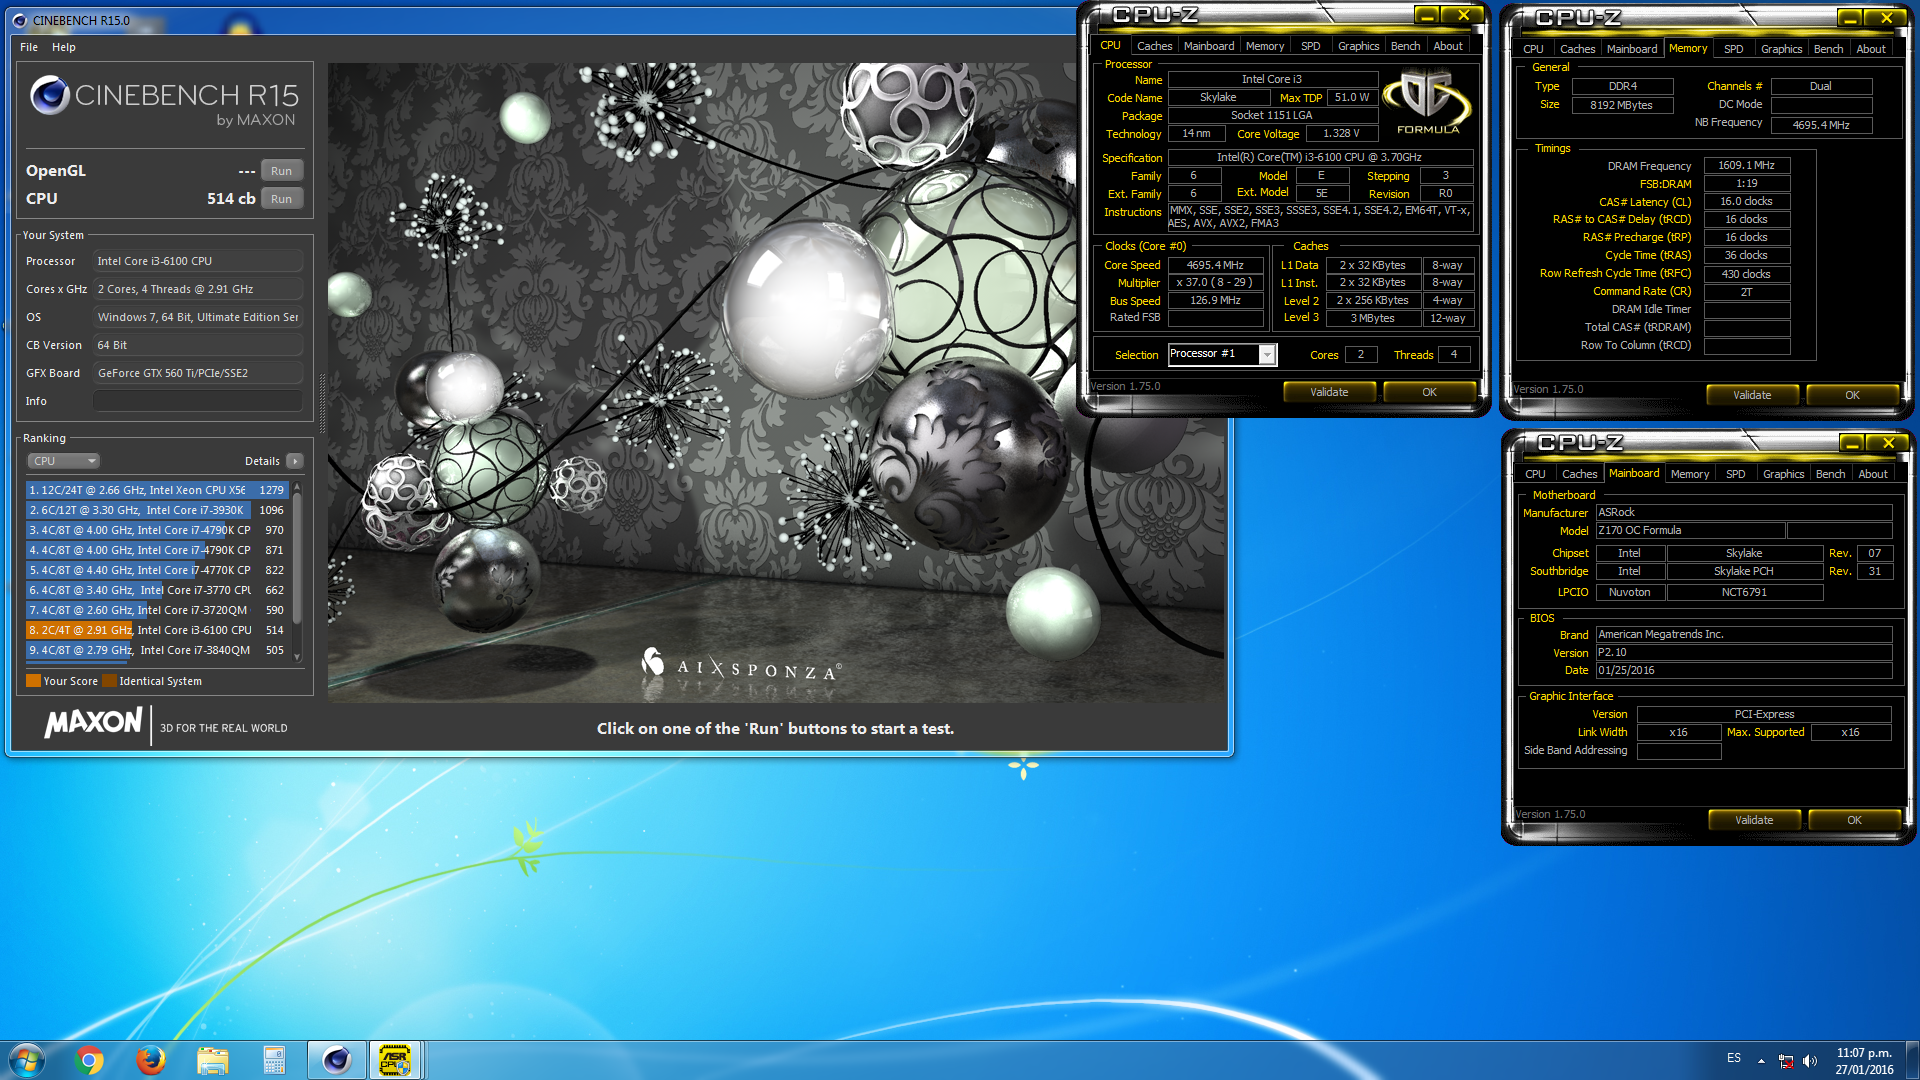1920x1080 pixels.
Task: Click OK in CPU-Z Mainboard window
Action: [1854, 820]
